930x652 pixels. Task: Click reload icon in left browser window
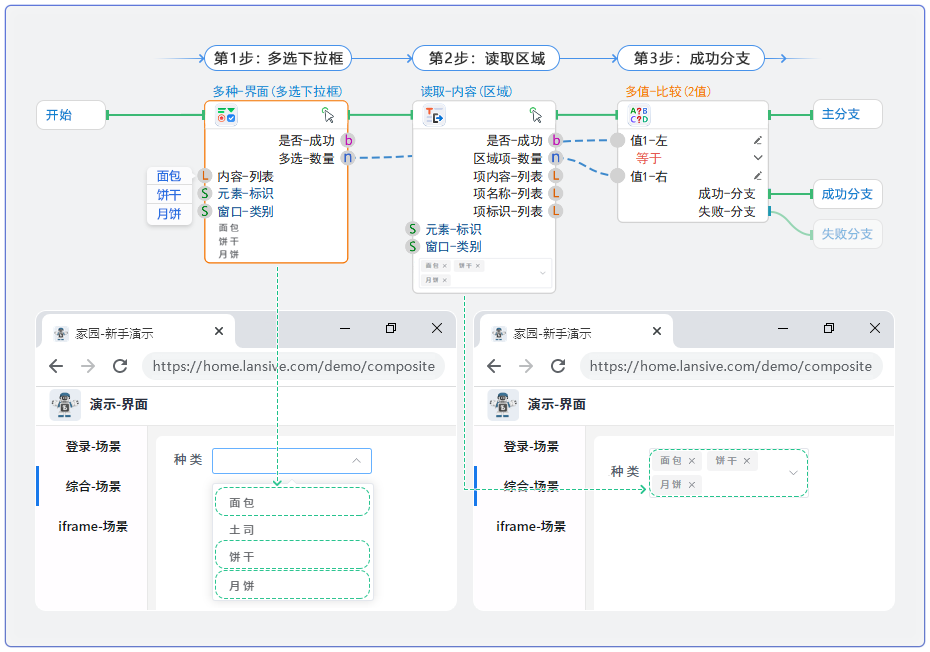pyautogui.click(x=120, y=366)
